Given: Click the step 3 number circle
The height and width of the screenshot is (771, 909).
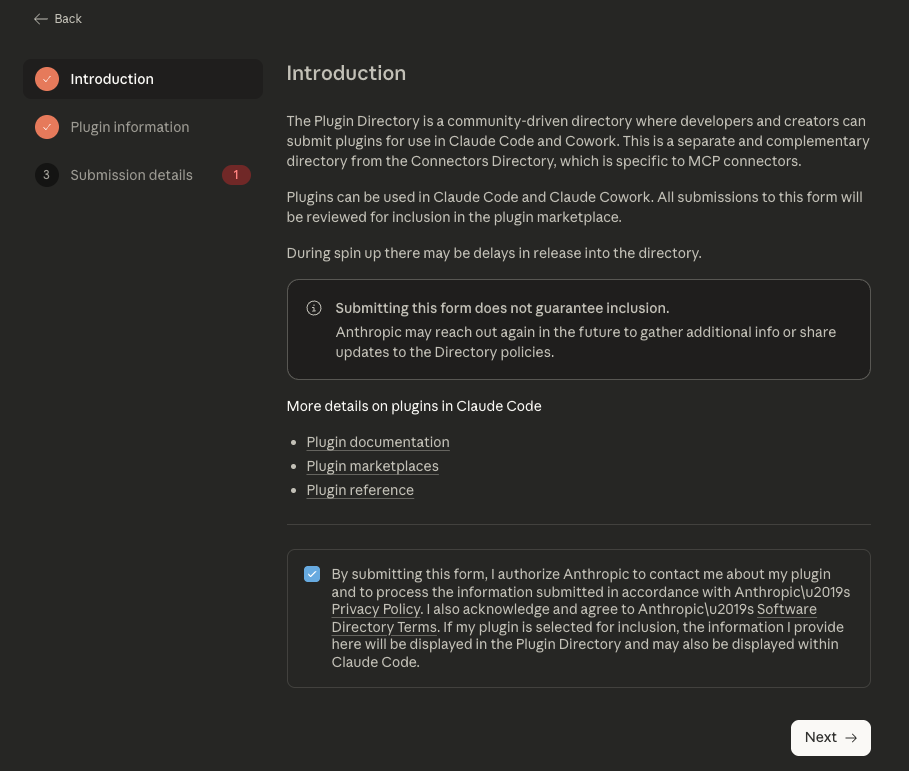Looking at the screenshot, I should [47, 175].
